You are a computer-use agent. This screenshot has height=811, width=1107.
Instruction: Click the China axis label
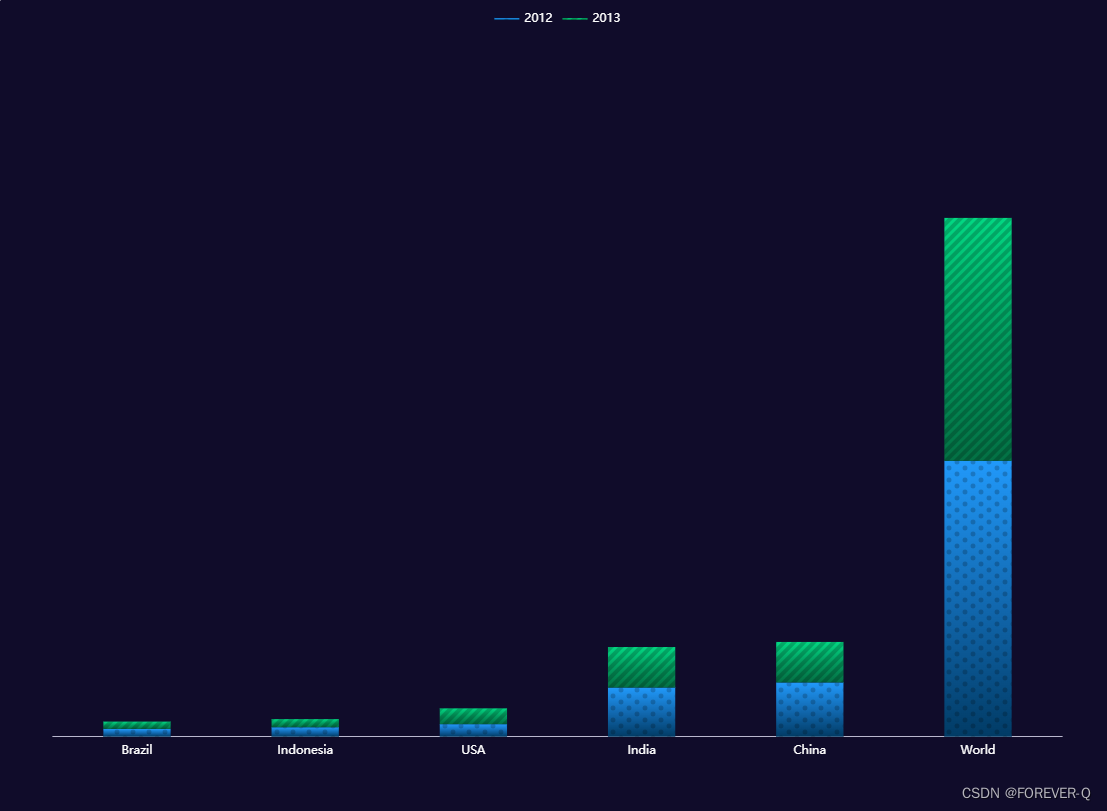810,749
